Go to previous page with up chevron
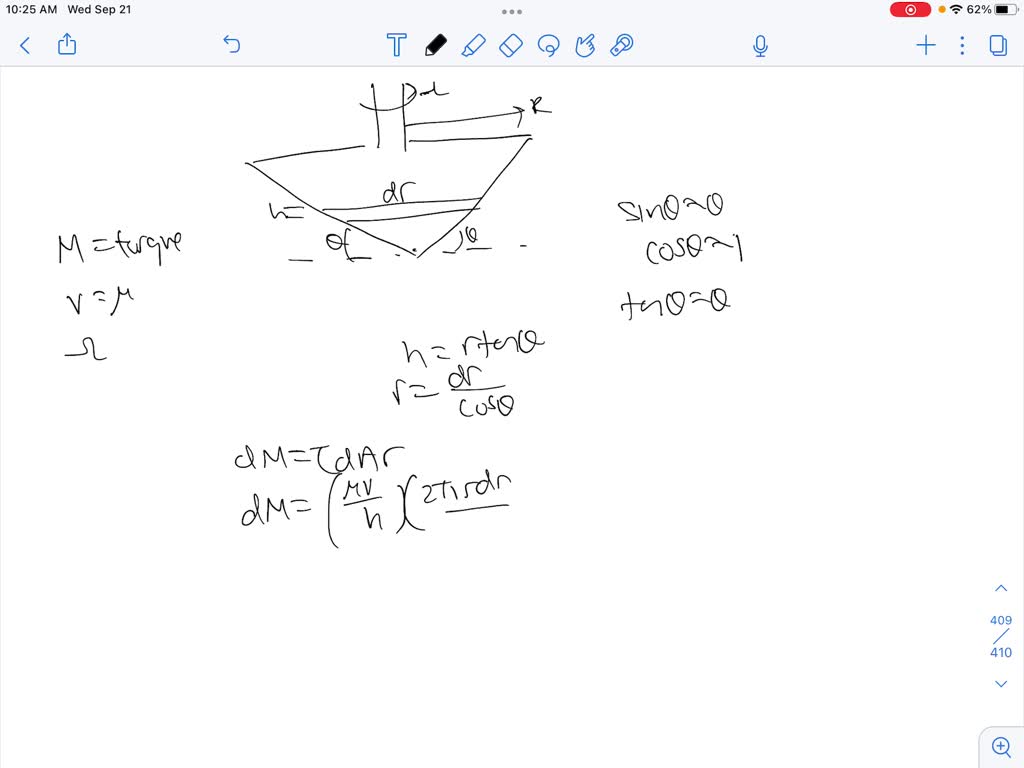 tap(1001, 587)
